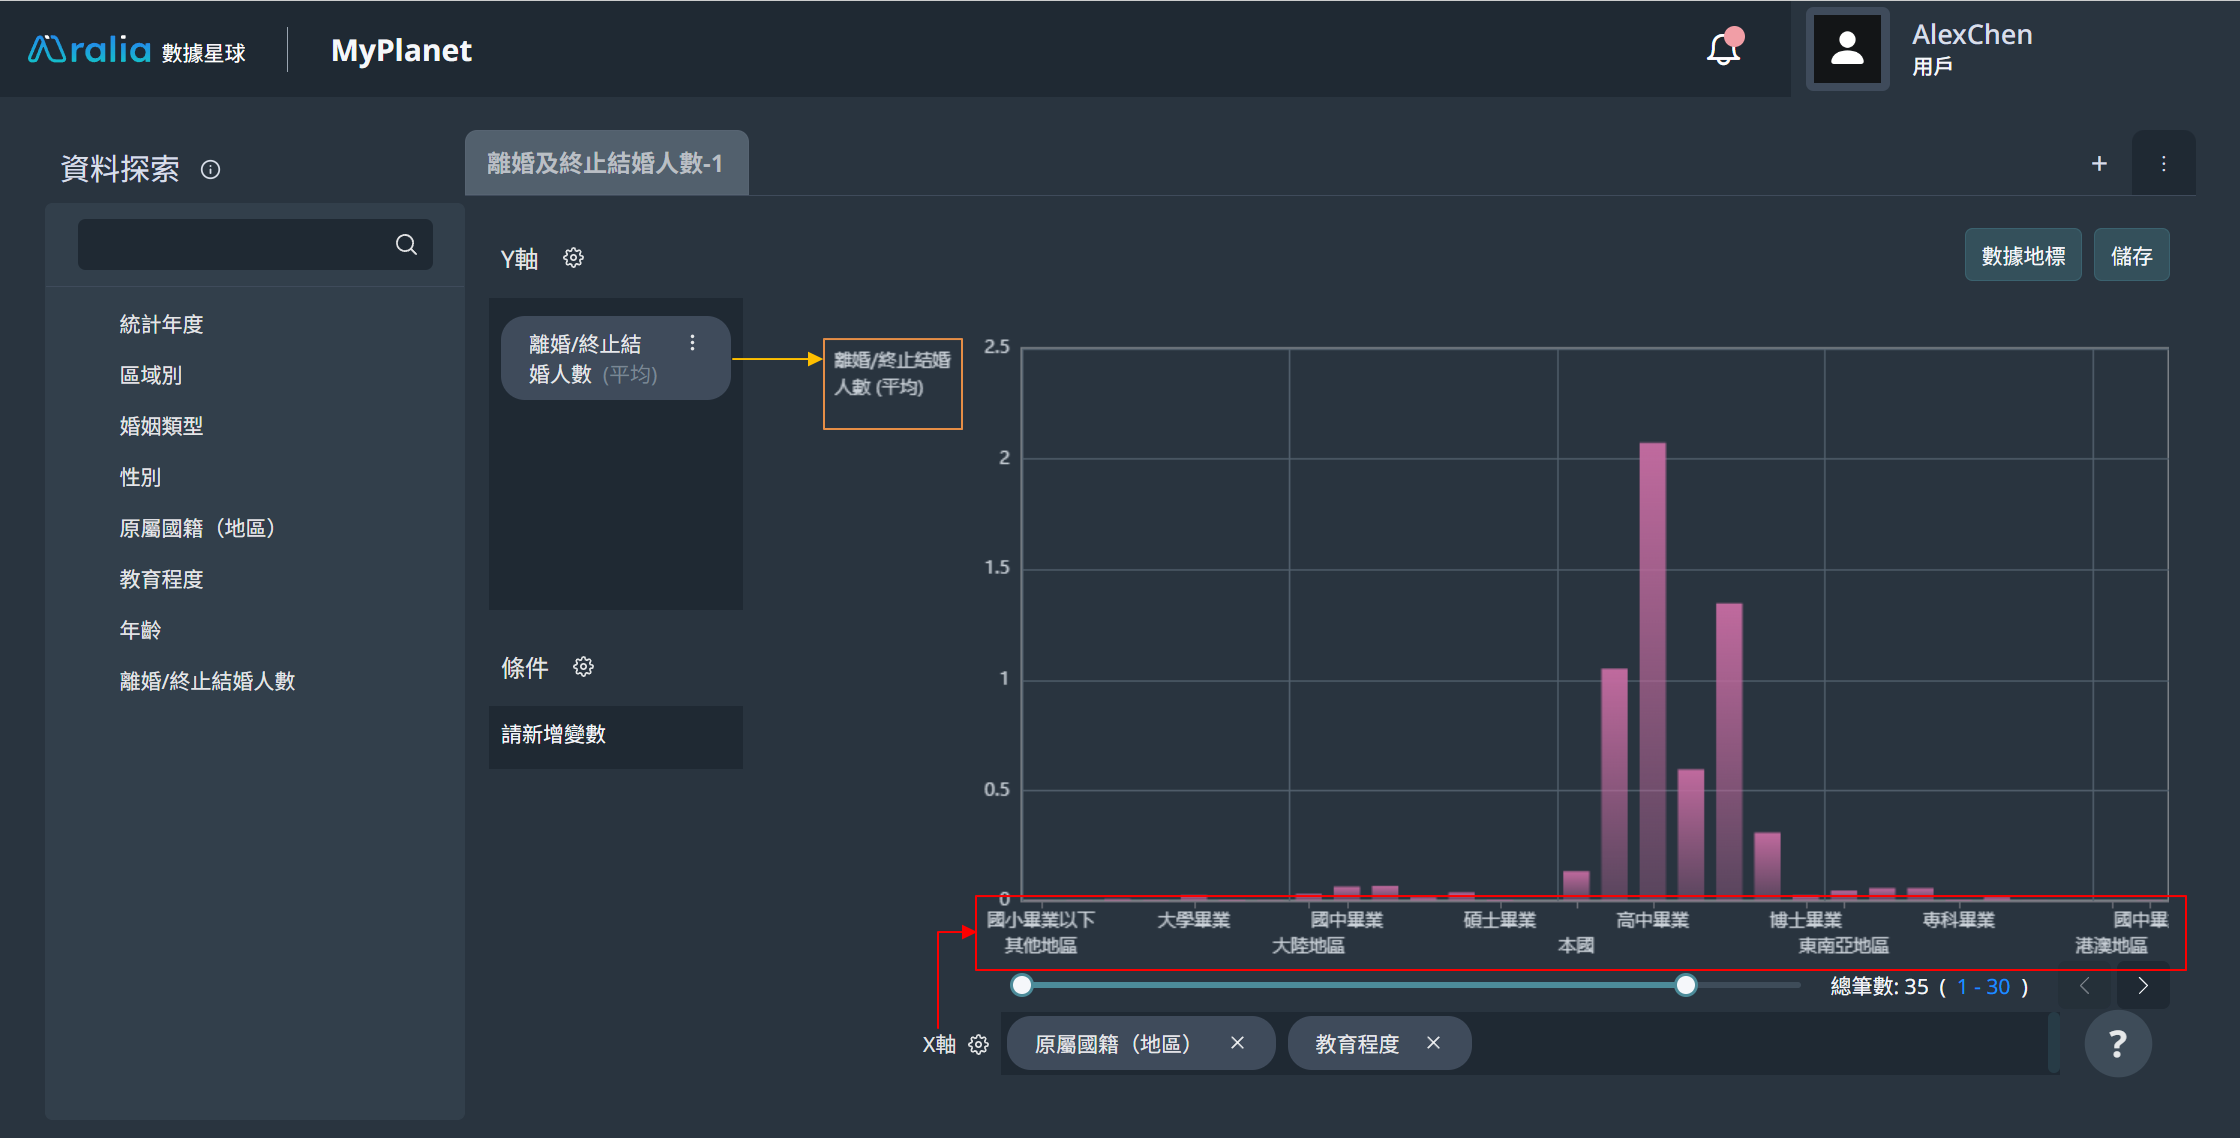Open the tab bar more options menu
Screen dimensions: 2240x1138
[2163, 163]
